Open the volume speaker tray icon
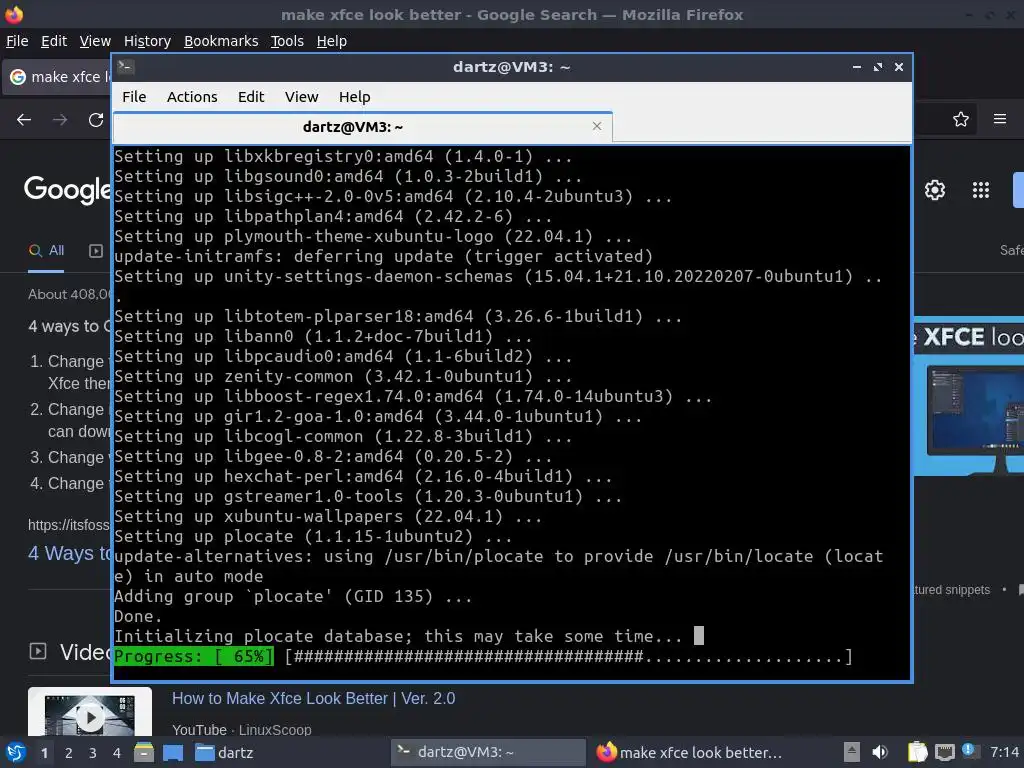This screenshot has width=1024, height=768. point(880,752)
